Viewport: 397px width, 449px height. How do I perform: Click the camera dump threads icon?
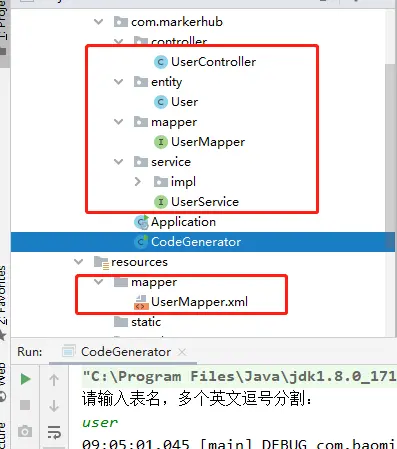(25, 431)
